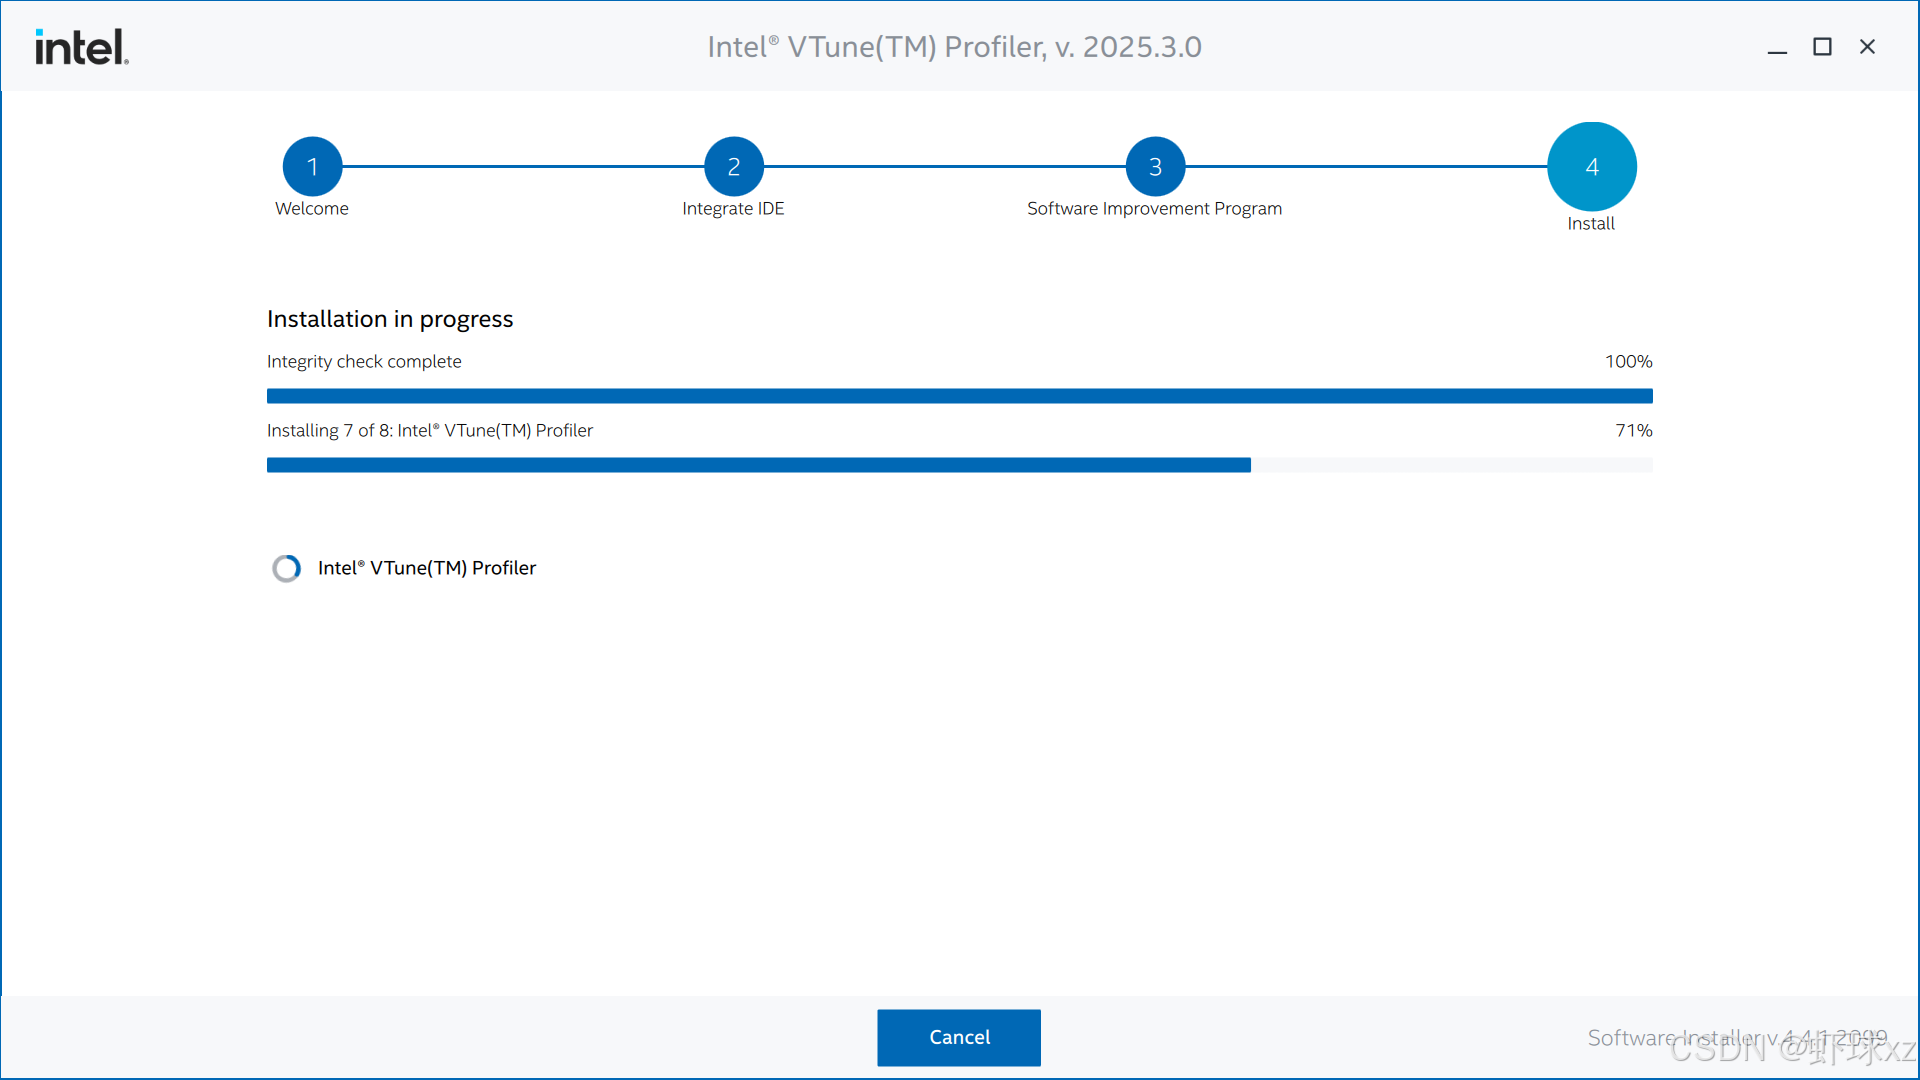Click the Installation in progress heading
The width and height of the screenshot is (1920, 1080).
(x=390, y=319)
